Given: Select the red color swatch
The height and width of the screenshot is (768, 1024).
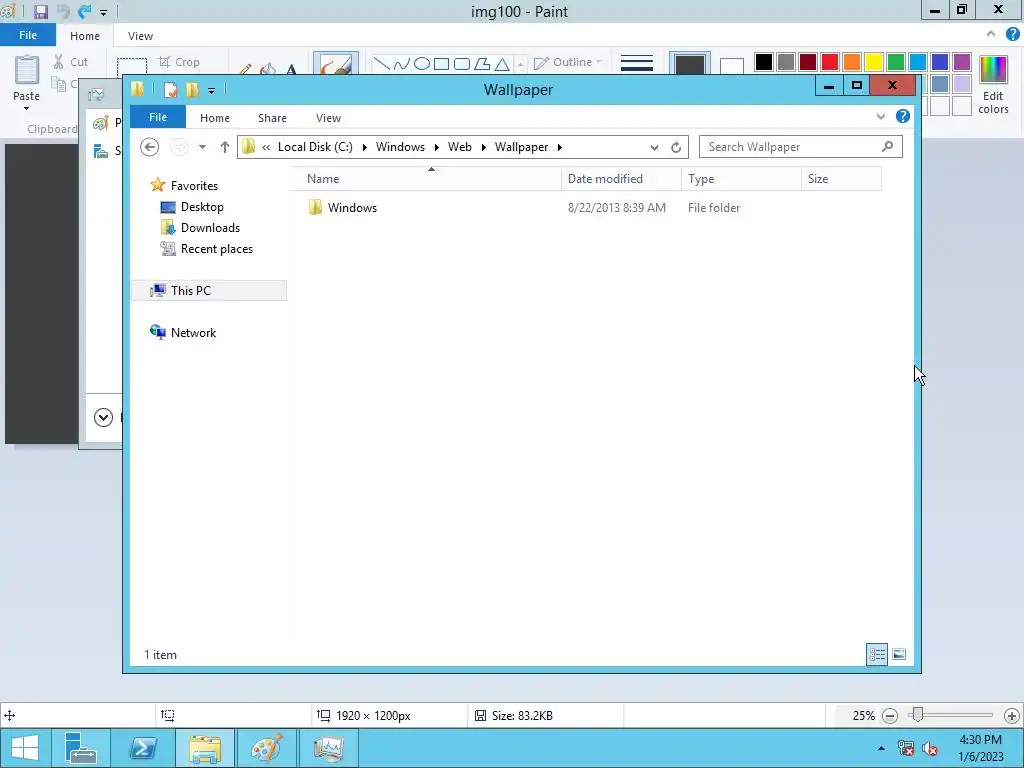Looking at the screenshot, I should pos(829,62).
